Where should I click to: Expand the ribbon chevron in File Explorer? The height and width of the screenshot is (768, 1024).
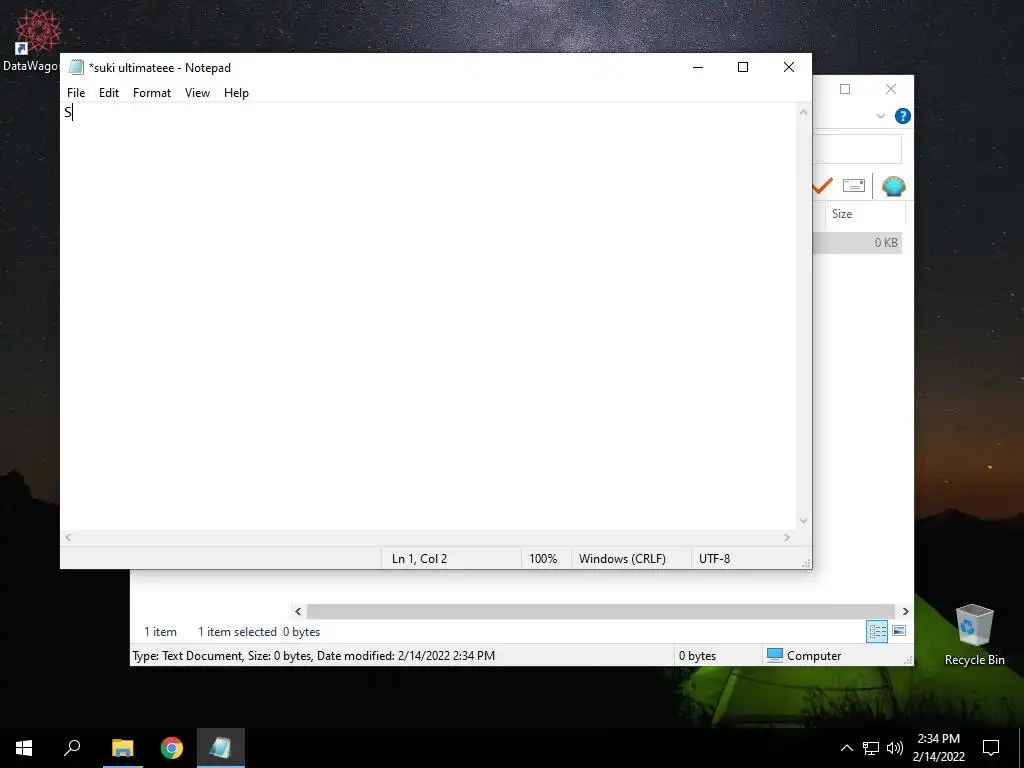click(880, 116)
